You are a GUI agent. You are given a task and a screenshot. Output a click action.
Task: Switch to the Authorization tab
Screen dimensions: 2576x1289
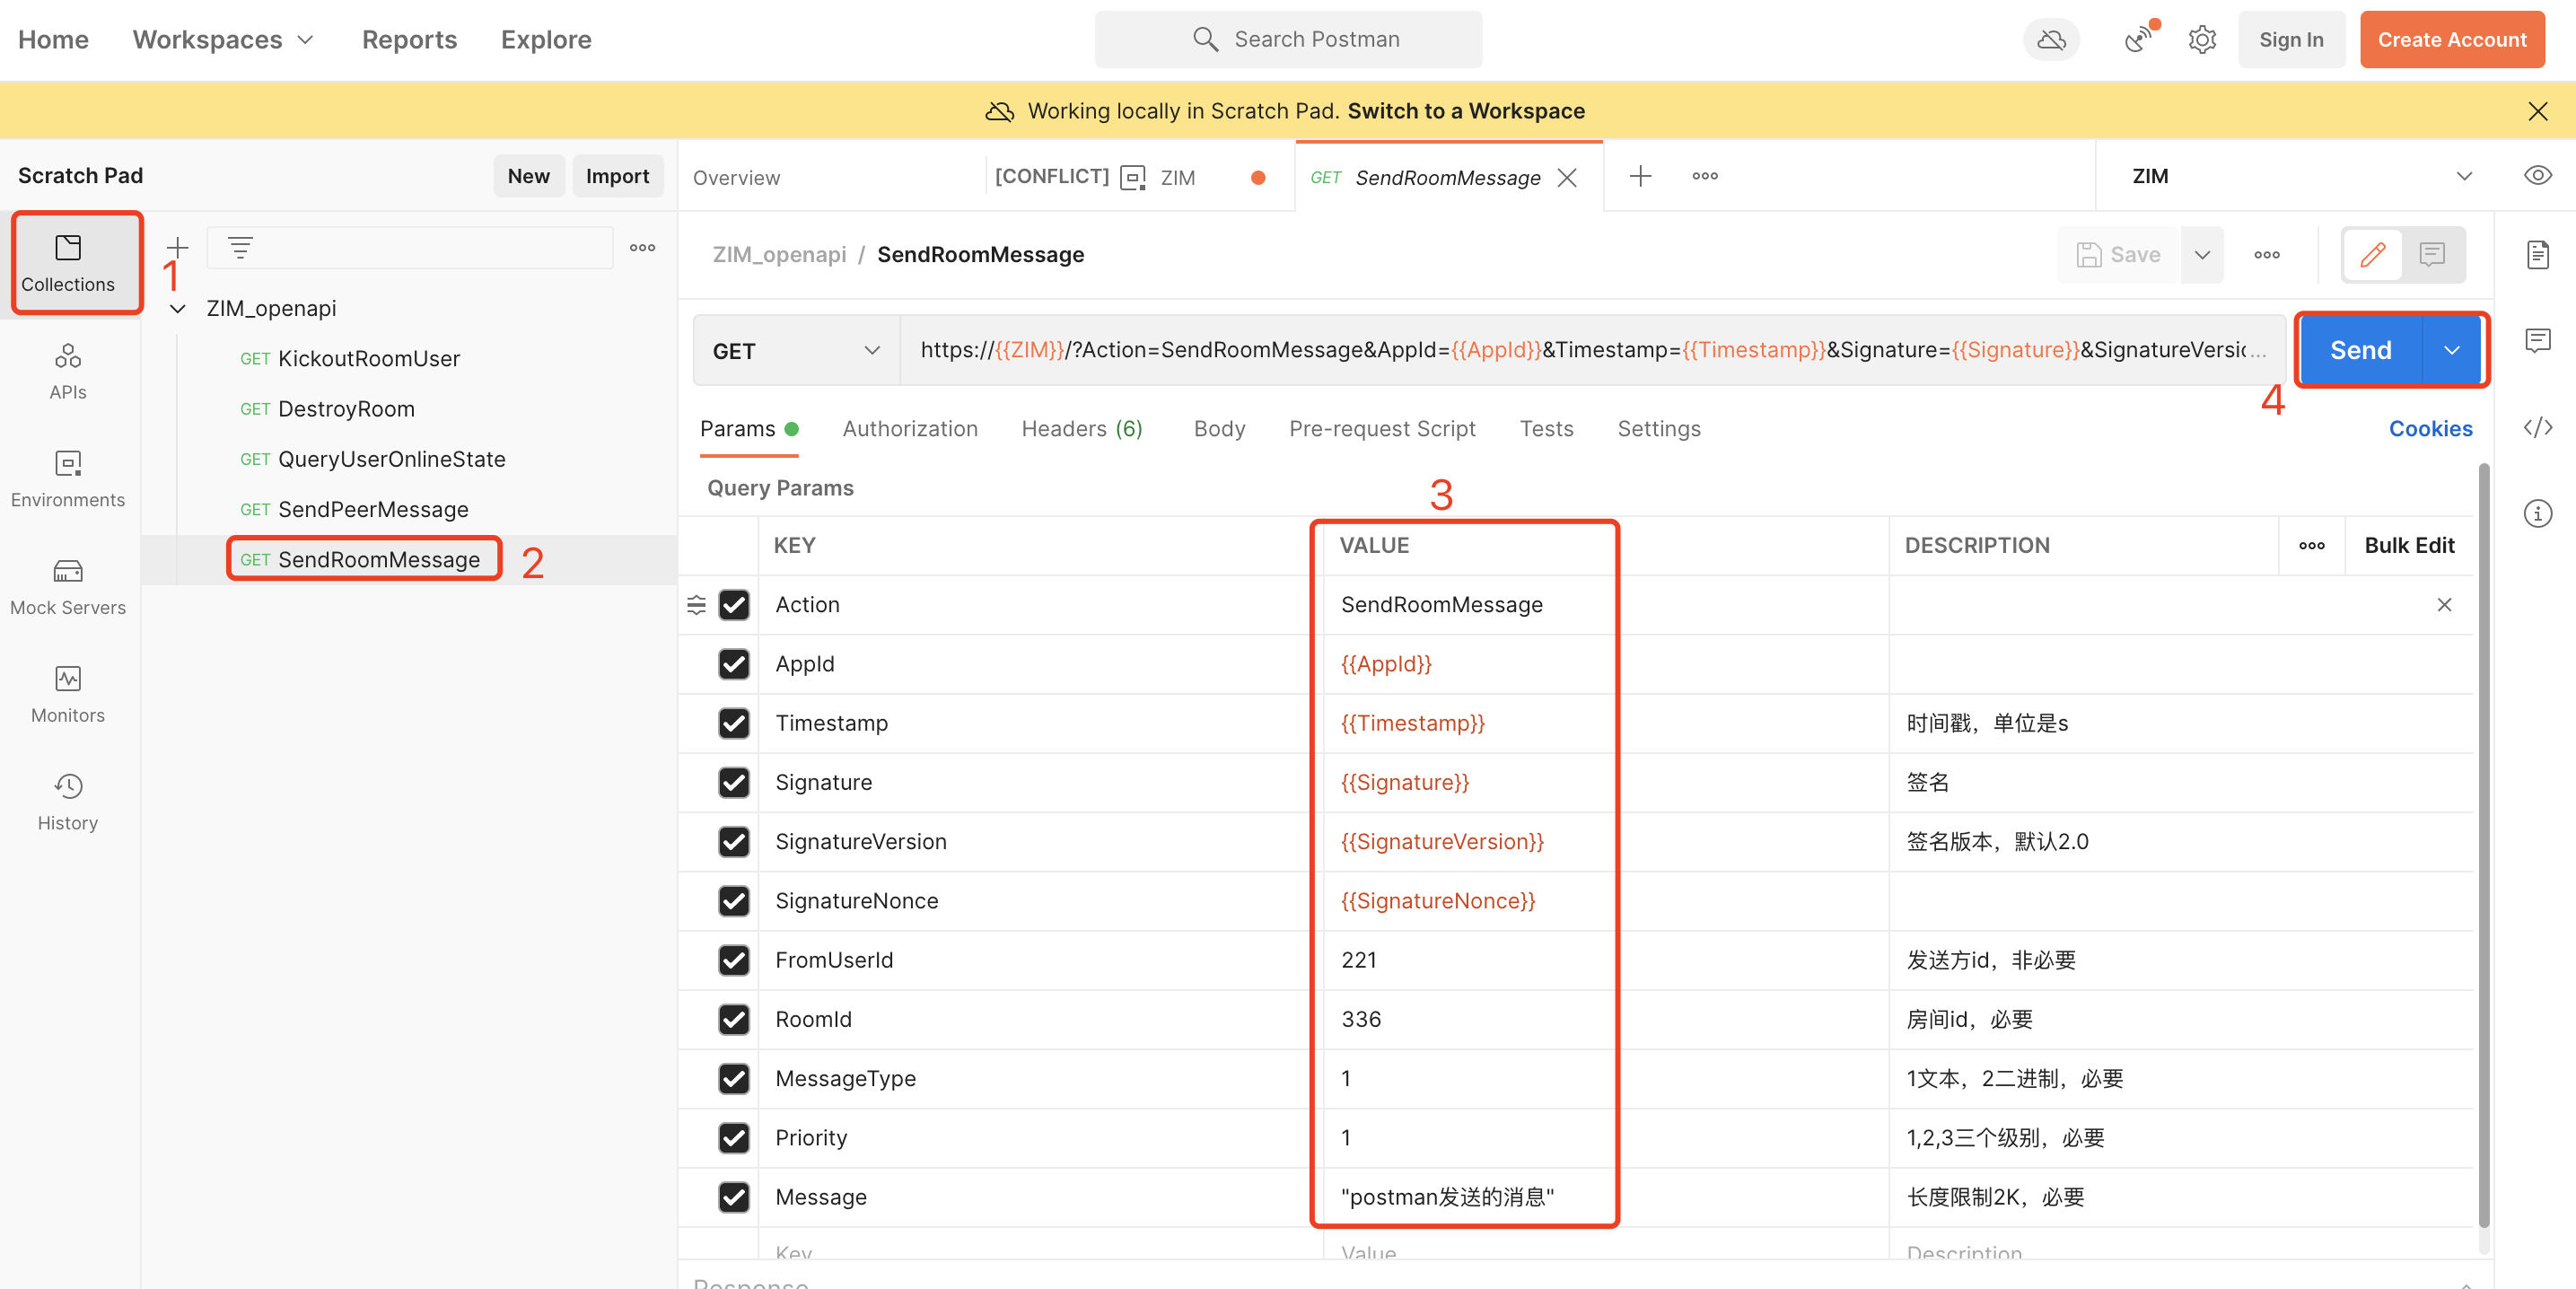(x=910, y=429)
